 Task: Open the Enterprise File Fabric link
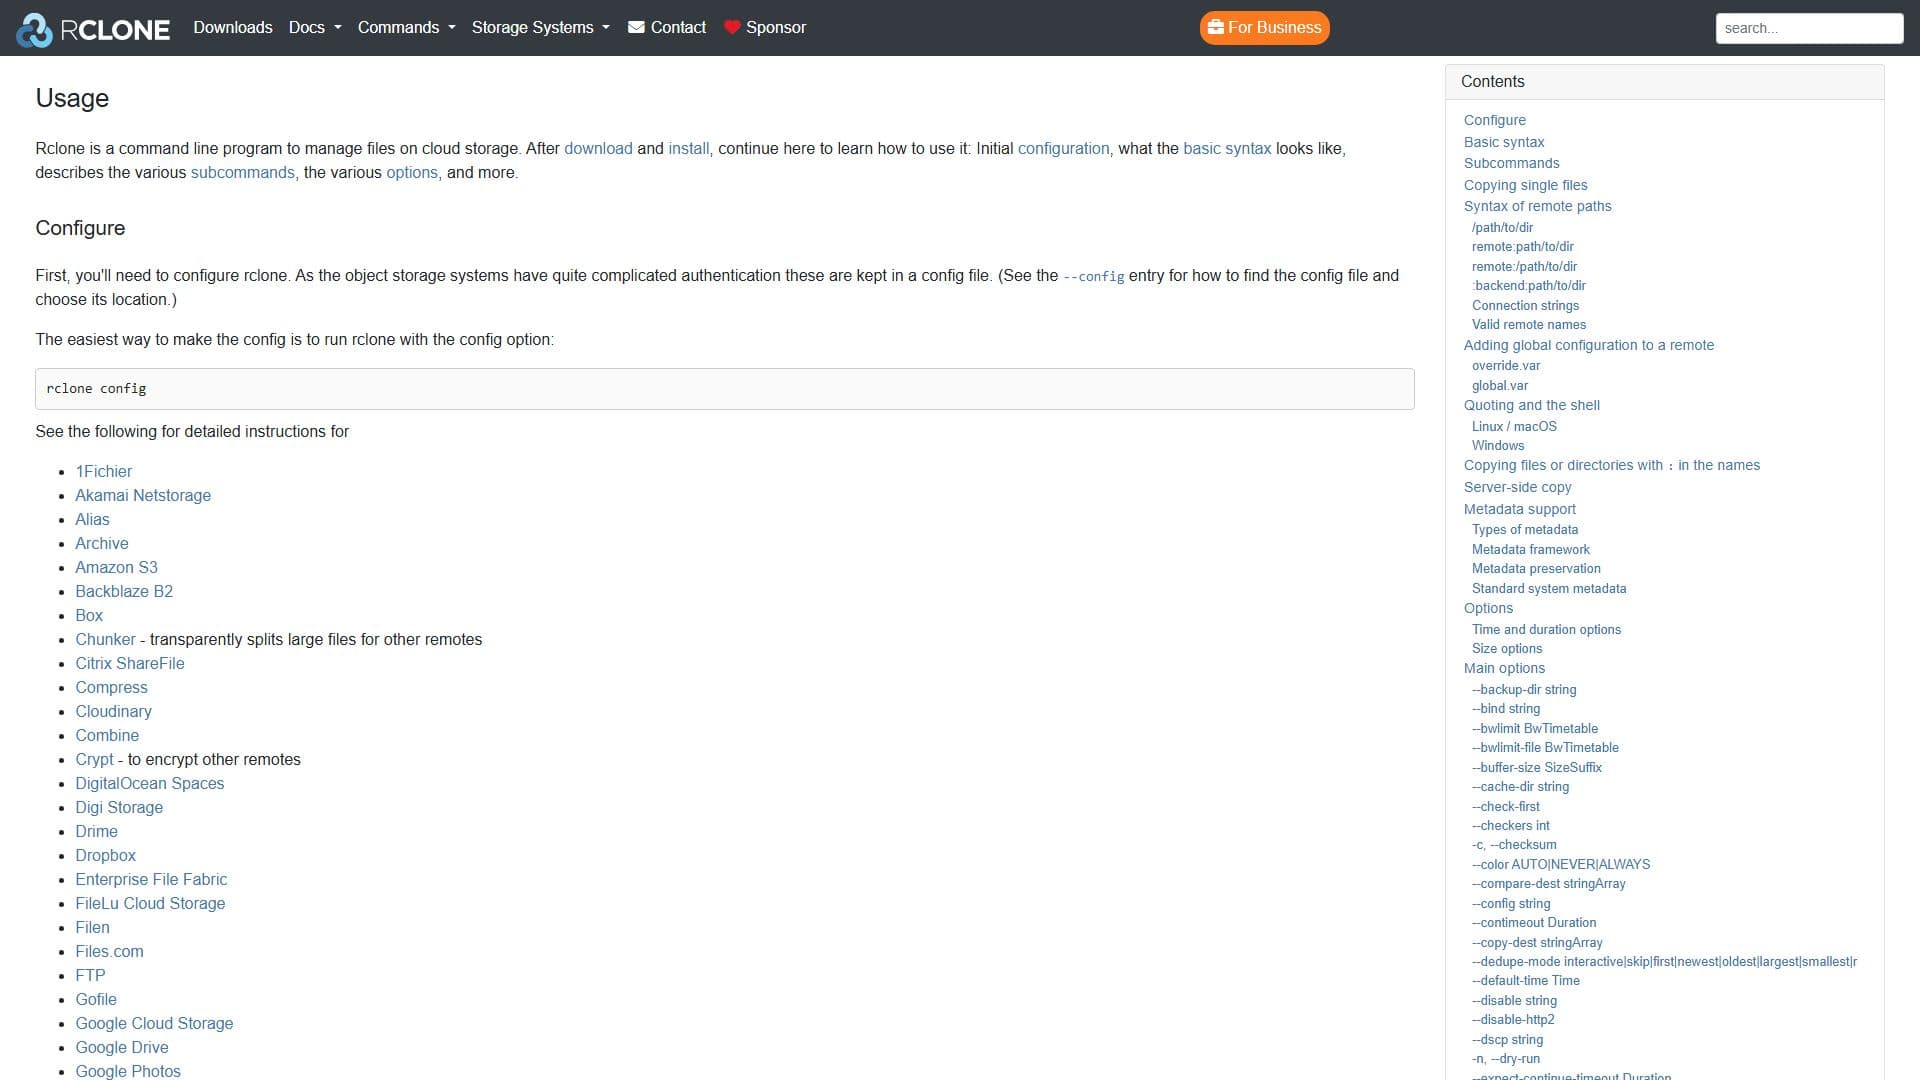[x=151, y=879]
